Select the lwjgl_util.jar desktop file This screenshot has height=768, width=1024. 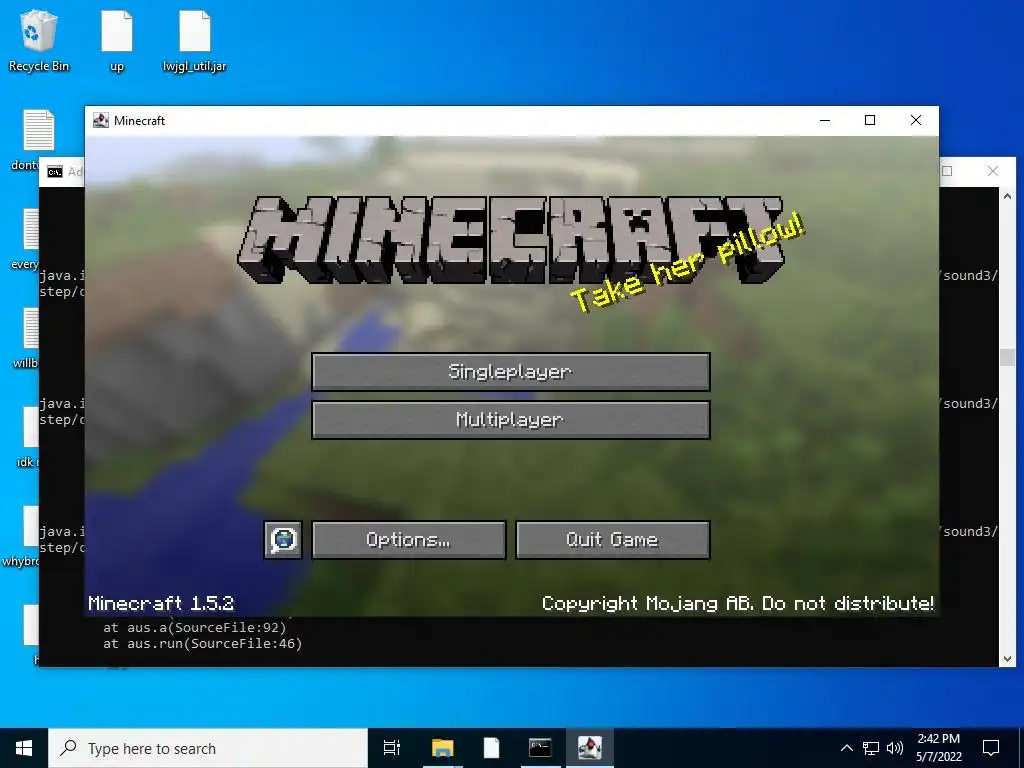click(195, 40)
